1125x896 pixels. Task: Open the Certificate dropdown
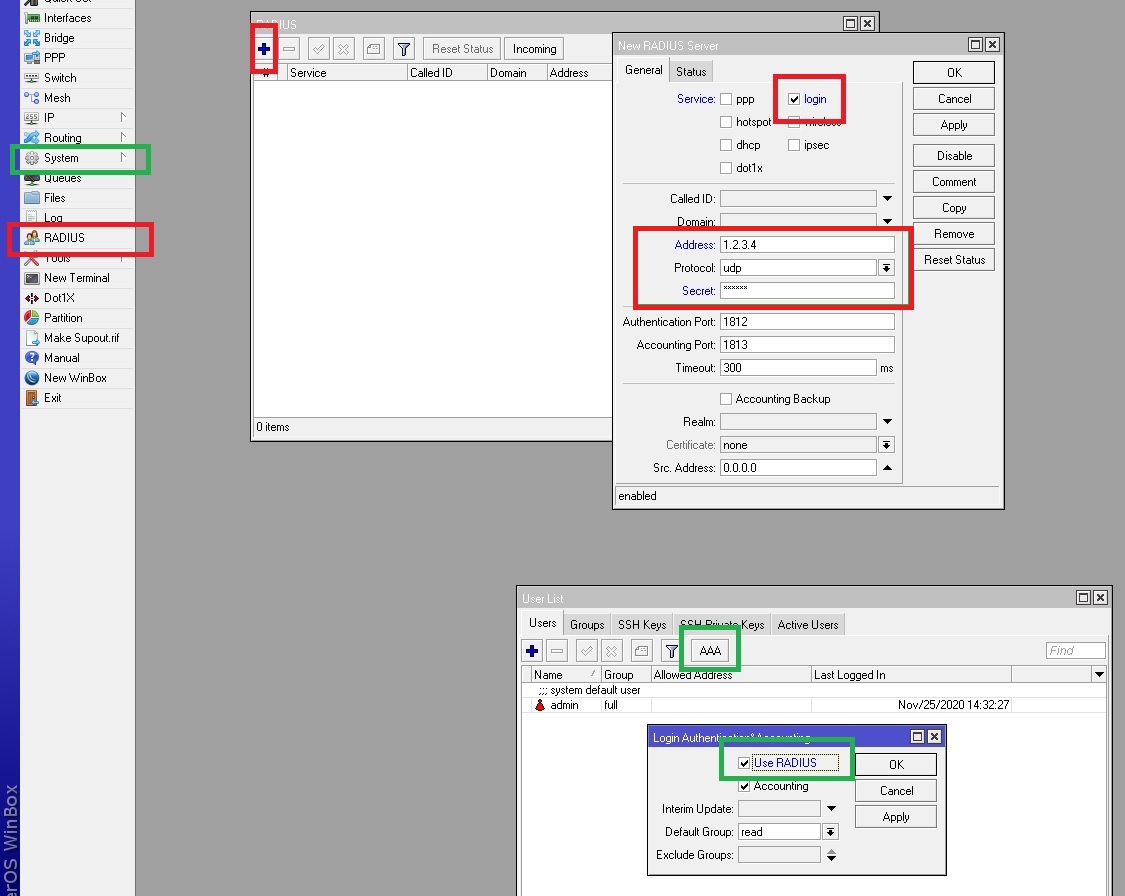[x=887, y=445]
